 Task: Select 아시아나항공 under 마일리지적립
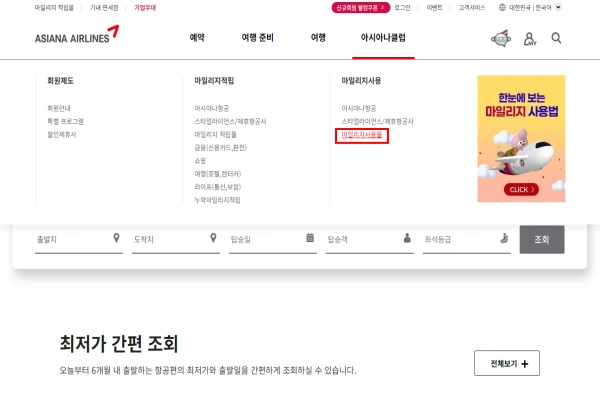coord(212,108)
